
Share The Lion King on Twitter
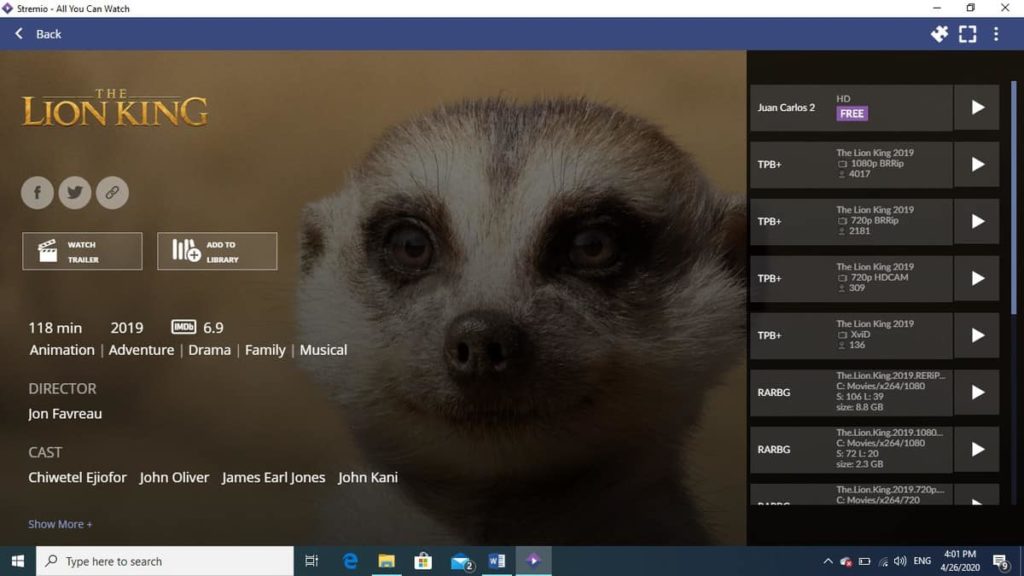pyautogui.click(x=75, y=193)
